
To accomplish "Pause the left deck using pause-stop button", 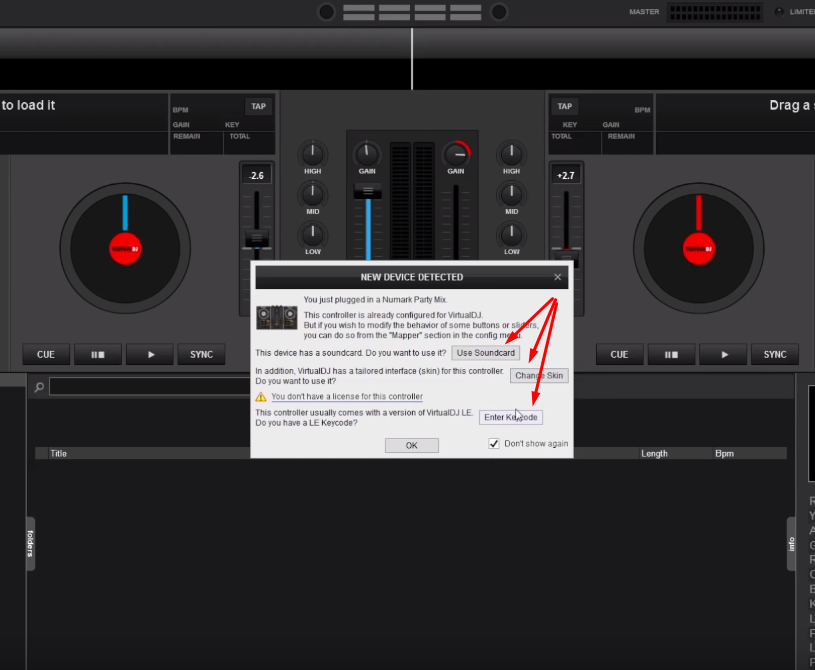I will tap(98, 354).
